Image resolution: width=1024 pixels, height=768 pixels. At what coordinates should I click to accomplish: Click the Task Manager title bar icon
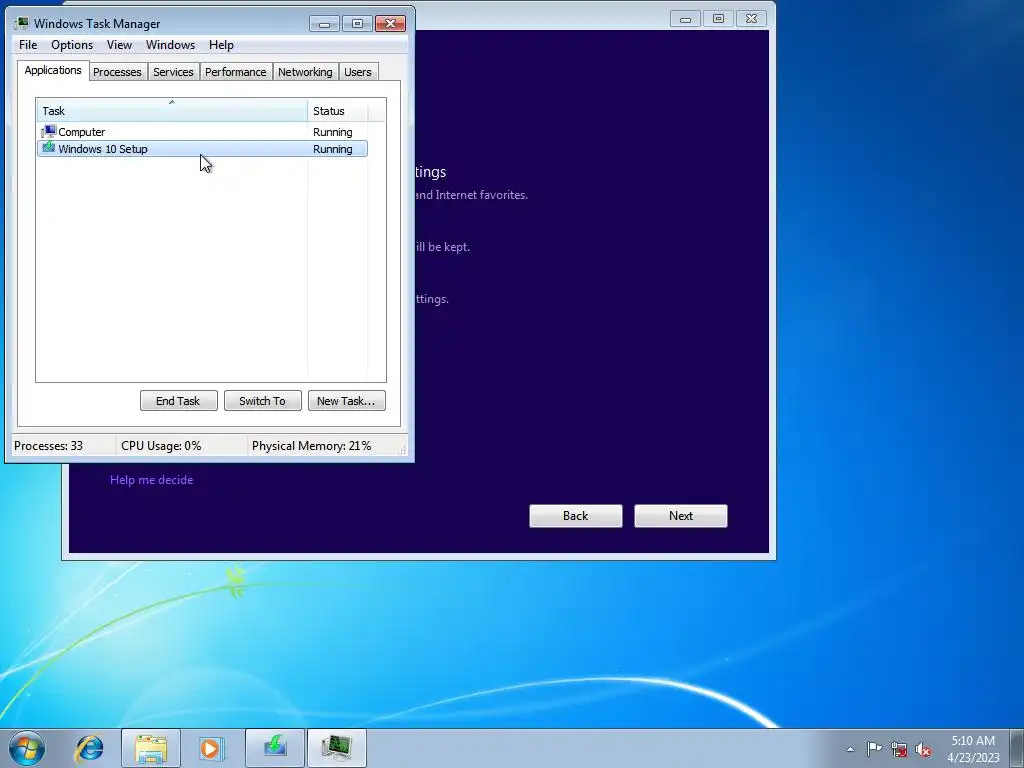(x=22, y=24)
